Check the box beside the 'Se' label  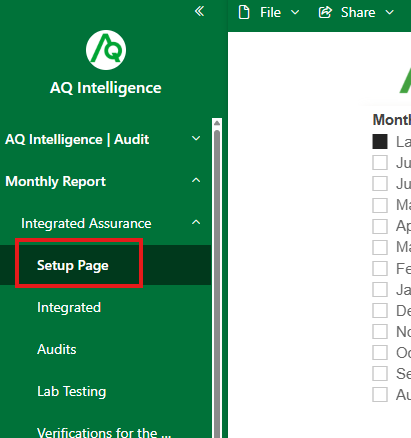tap(380, 374)
